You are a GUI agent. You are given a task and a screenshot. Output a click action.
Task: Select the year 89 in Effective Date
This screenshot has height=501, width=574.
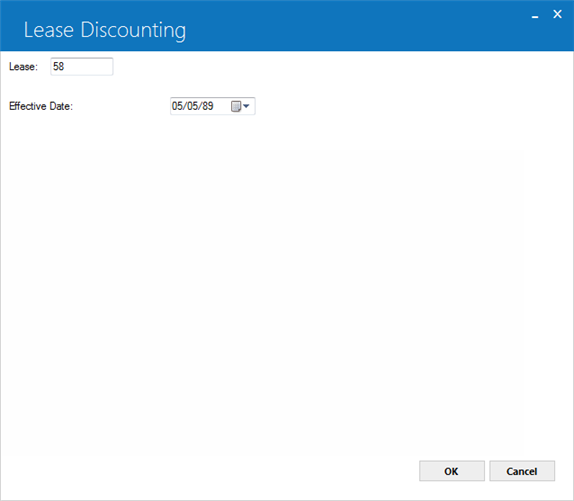[x=208, y=106]
